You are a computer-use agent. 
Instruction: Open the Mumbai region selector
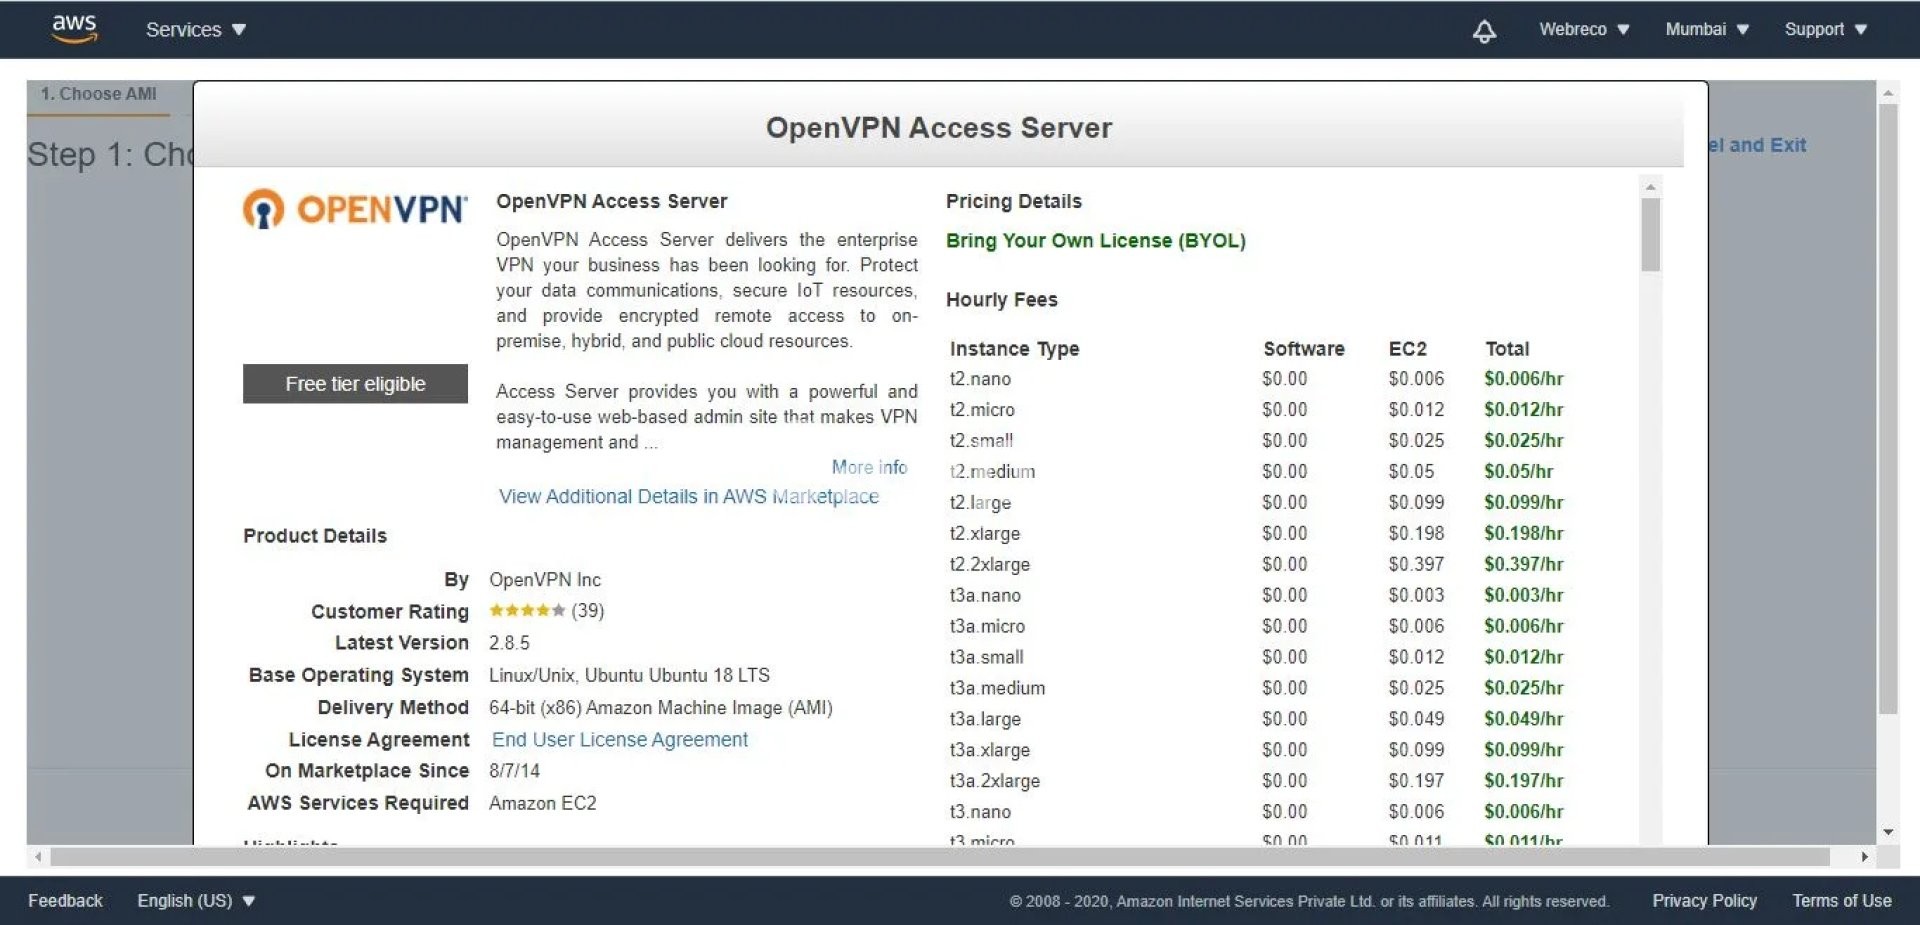point(1706,30)
